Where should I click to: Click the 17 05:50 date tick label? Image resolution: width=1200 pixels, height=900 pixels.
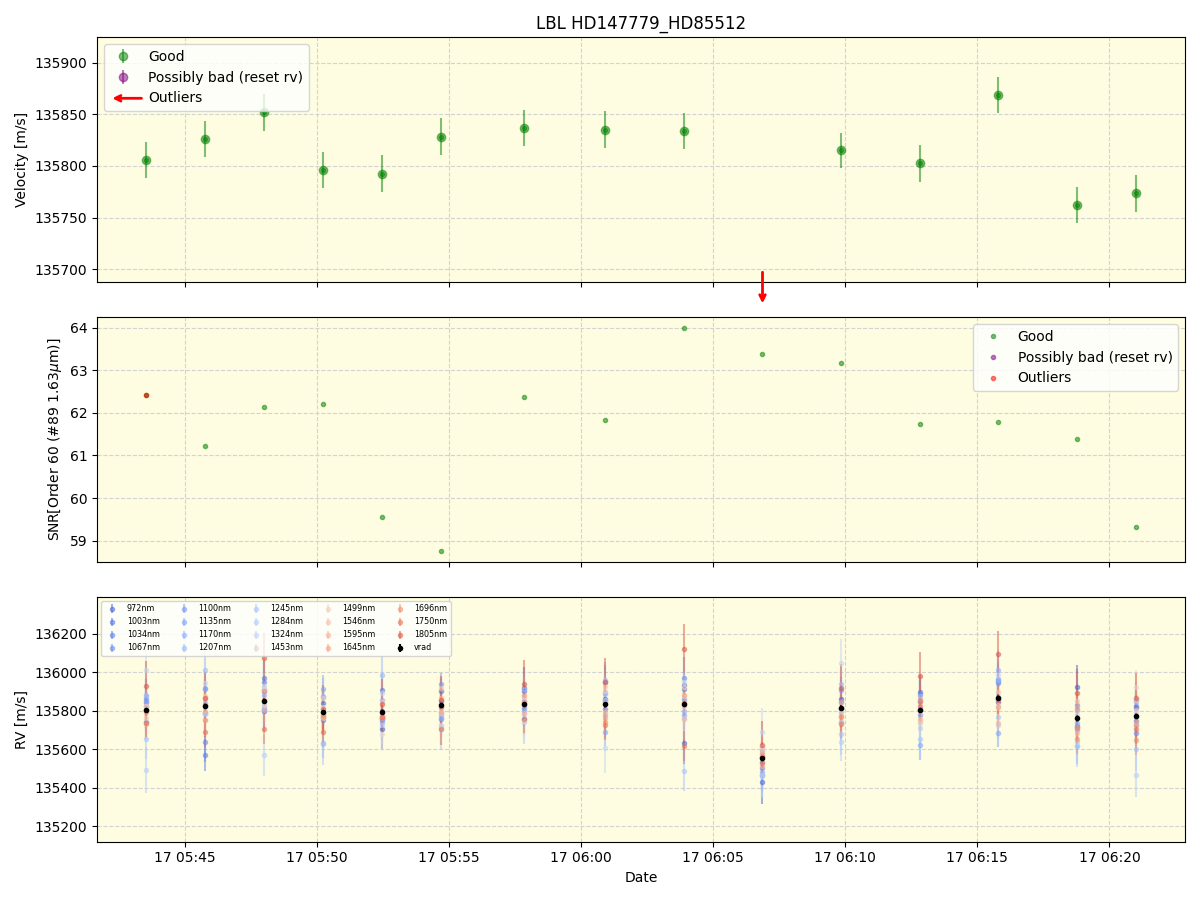point(317,857)
